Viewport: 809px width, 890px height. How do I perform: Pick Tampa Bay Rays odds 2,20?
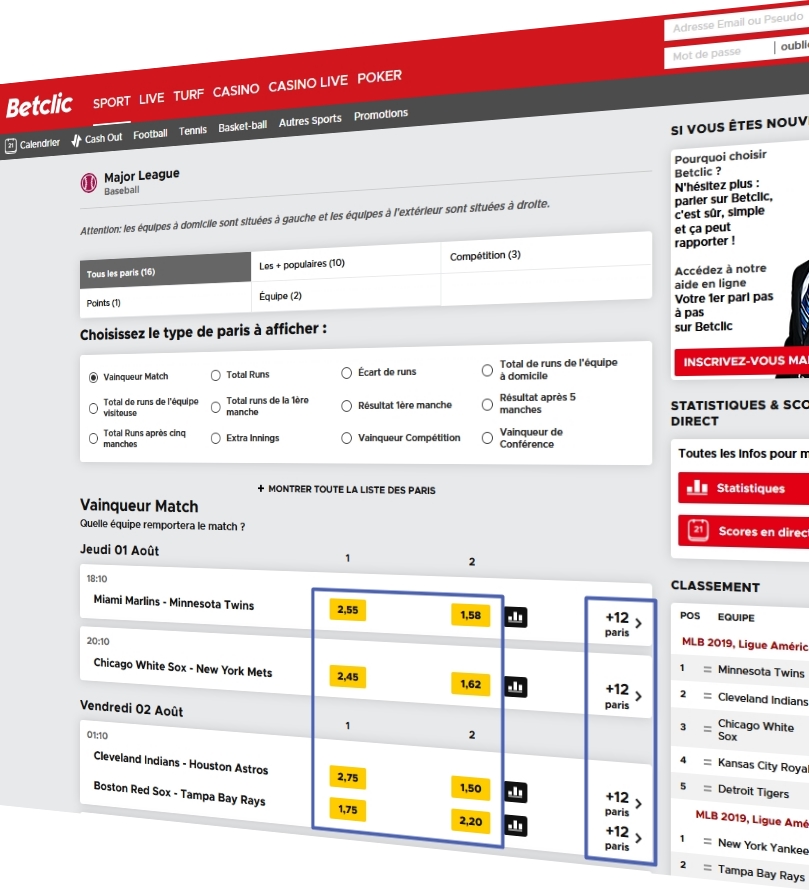click(x=471, y=821)
